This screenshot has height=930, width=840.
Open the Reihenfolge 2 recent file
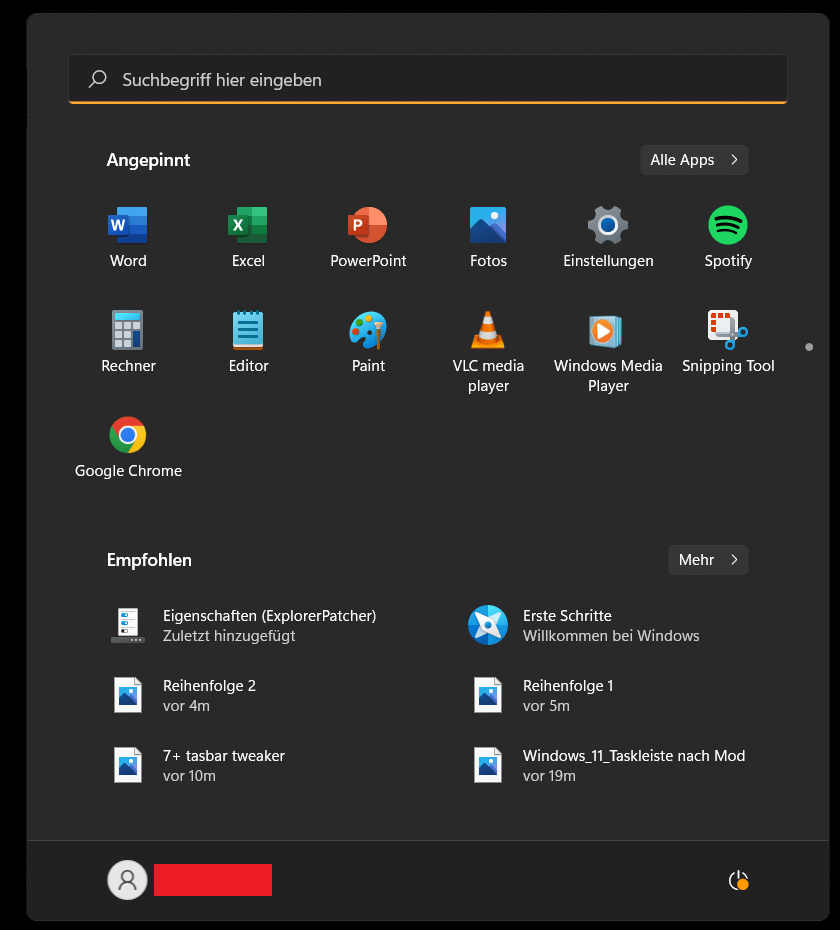point(209,695)
